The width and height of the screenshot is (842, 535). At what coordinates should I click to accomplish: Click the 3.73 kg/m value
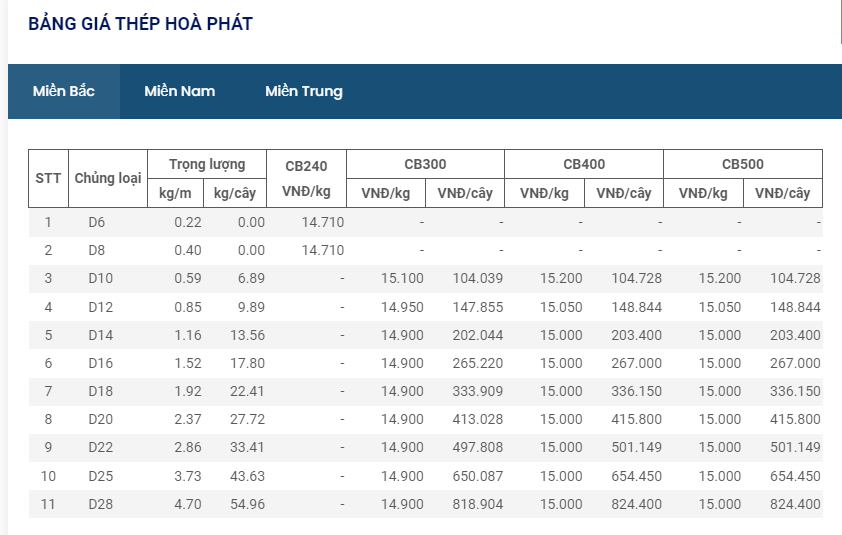[x=188, y=476]
